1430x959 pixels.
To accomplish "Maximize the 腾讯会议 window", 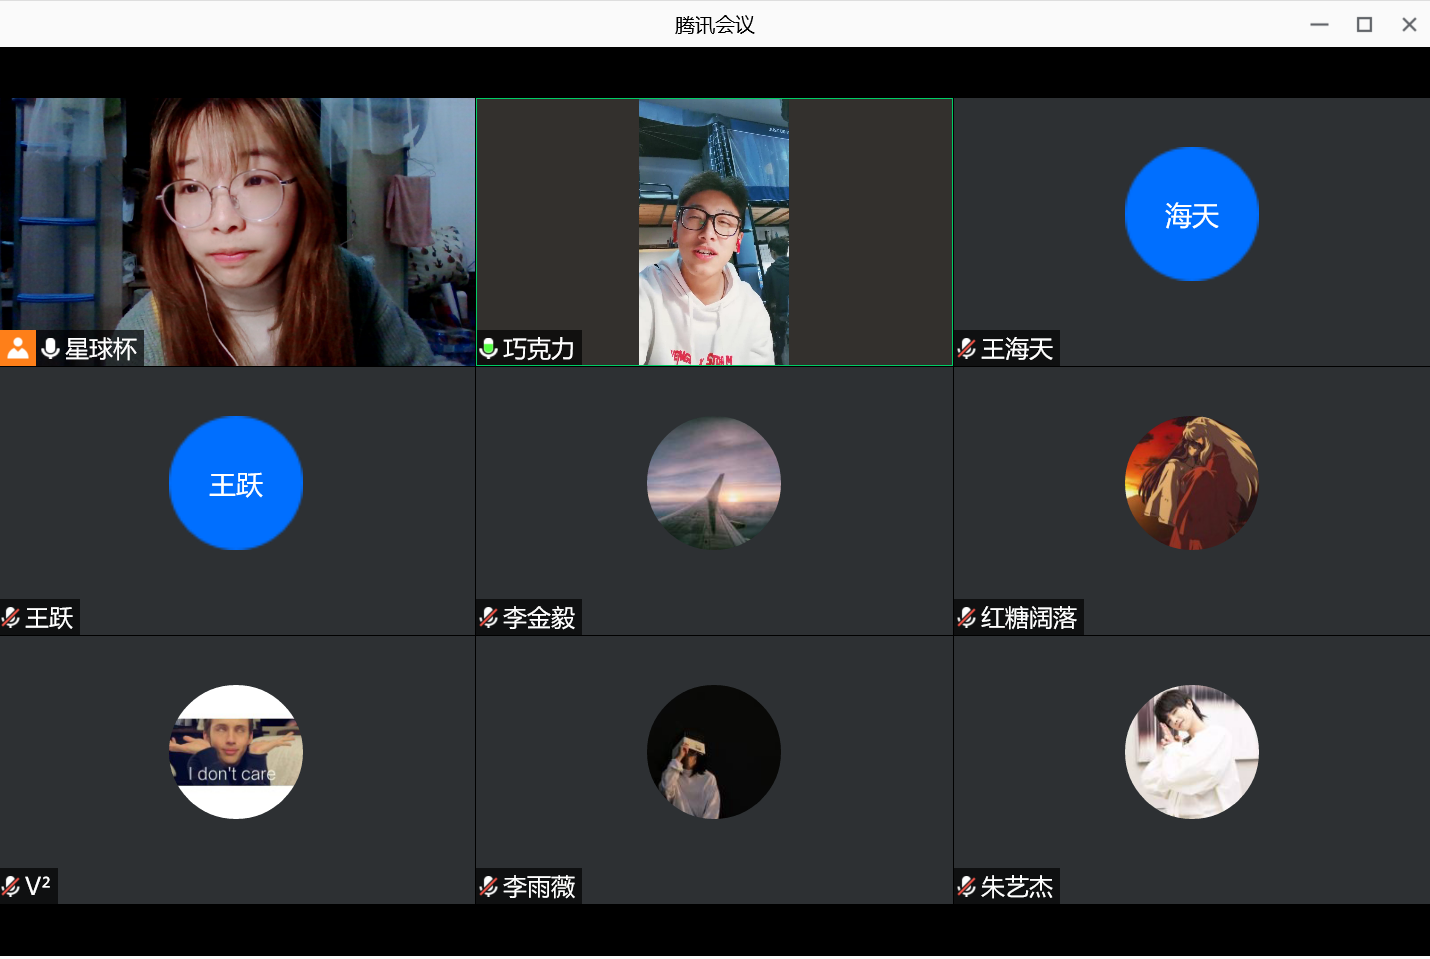I will click(1364, 24).
